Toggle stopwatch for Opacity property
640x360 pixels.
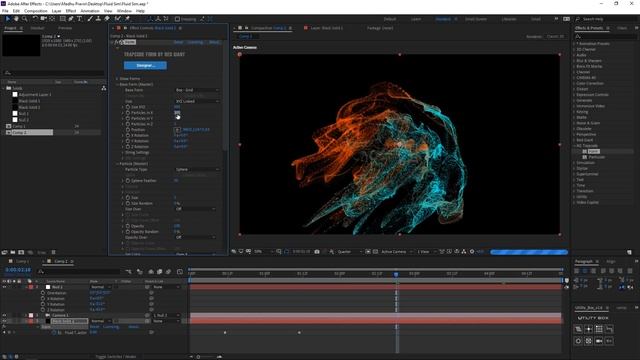[128, 226]
